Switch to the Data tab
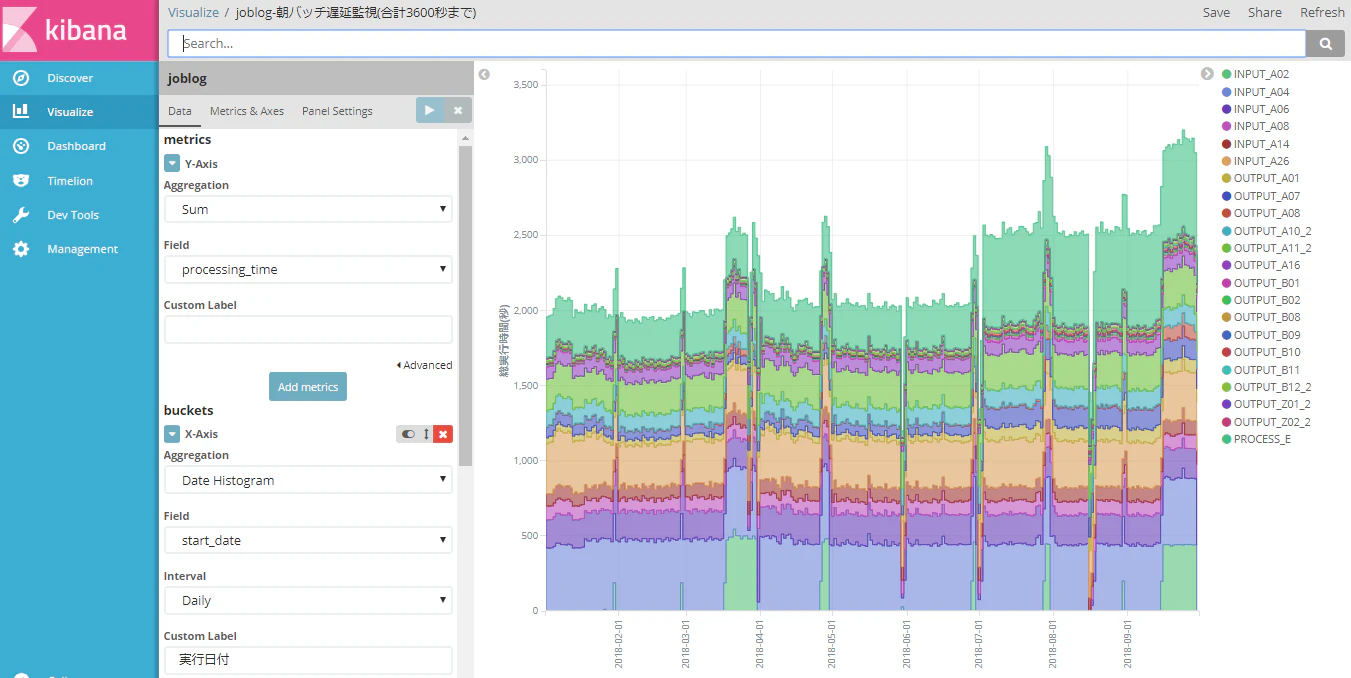 (180, 111)
